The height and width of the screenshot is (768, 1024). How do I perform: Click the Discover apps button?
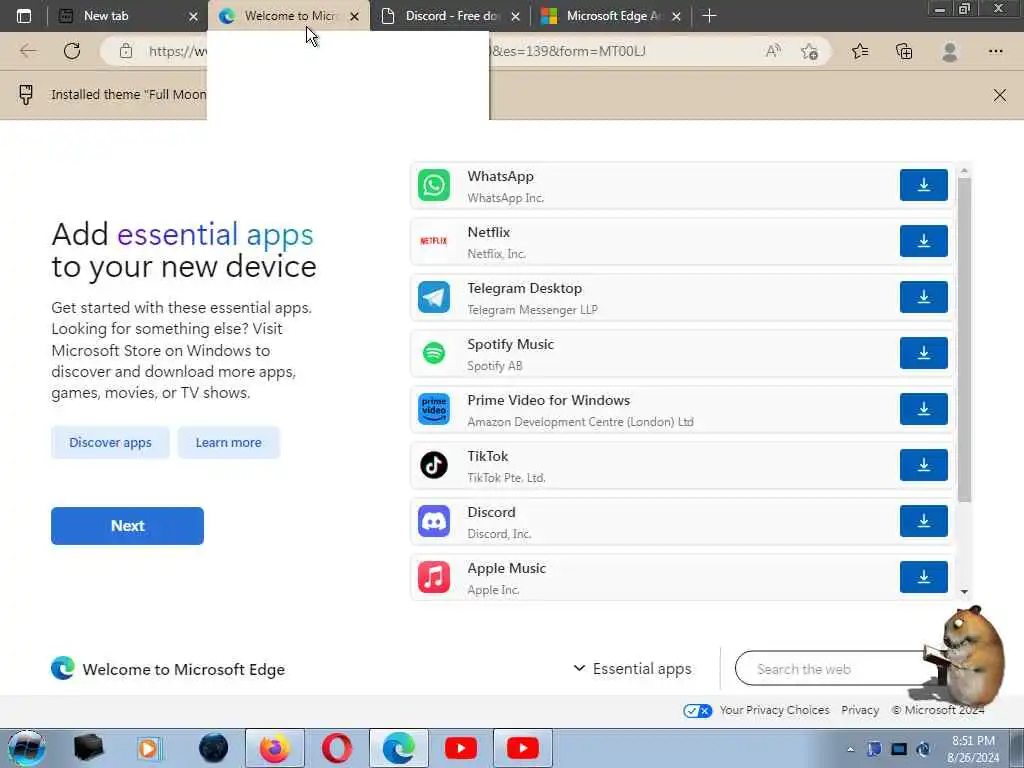110,442
